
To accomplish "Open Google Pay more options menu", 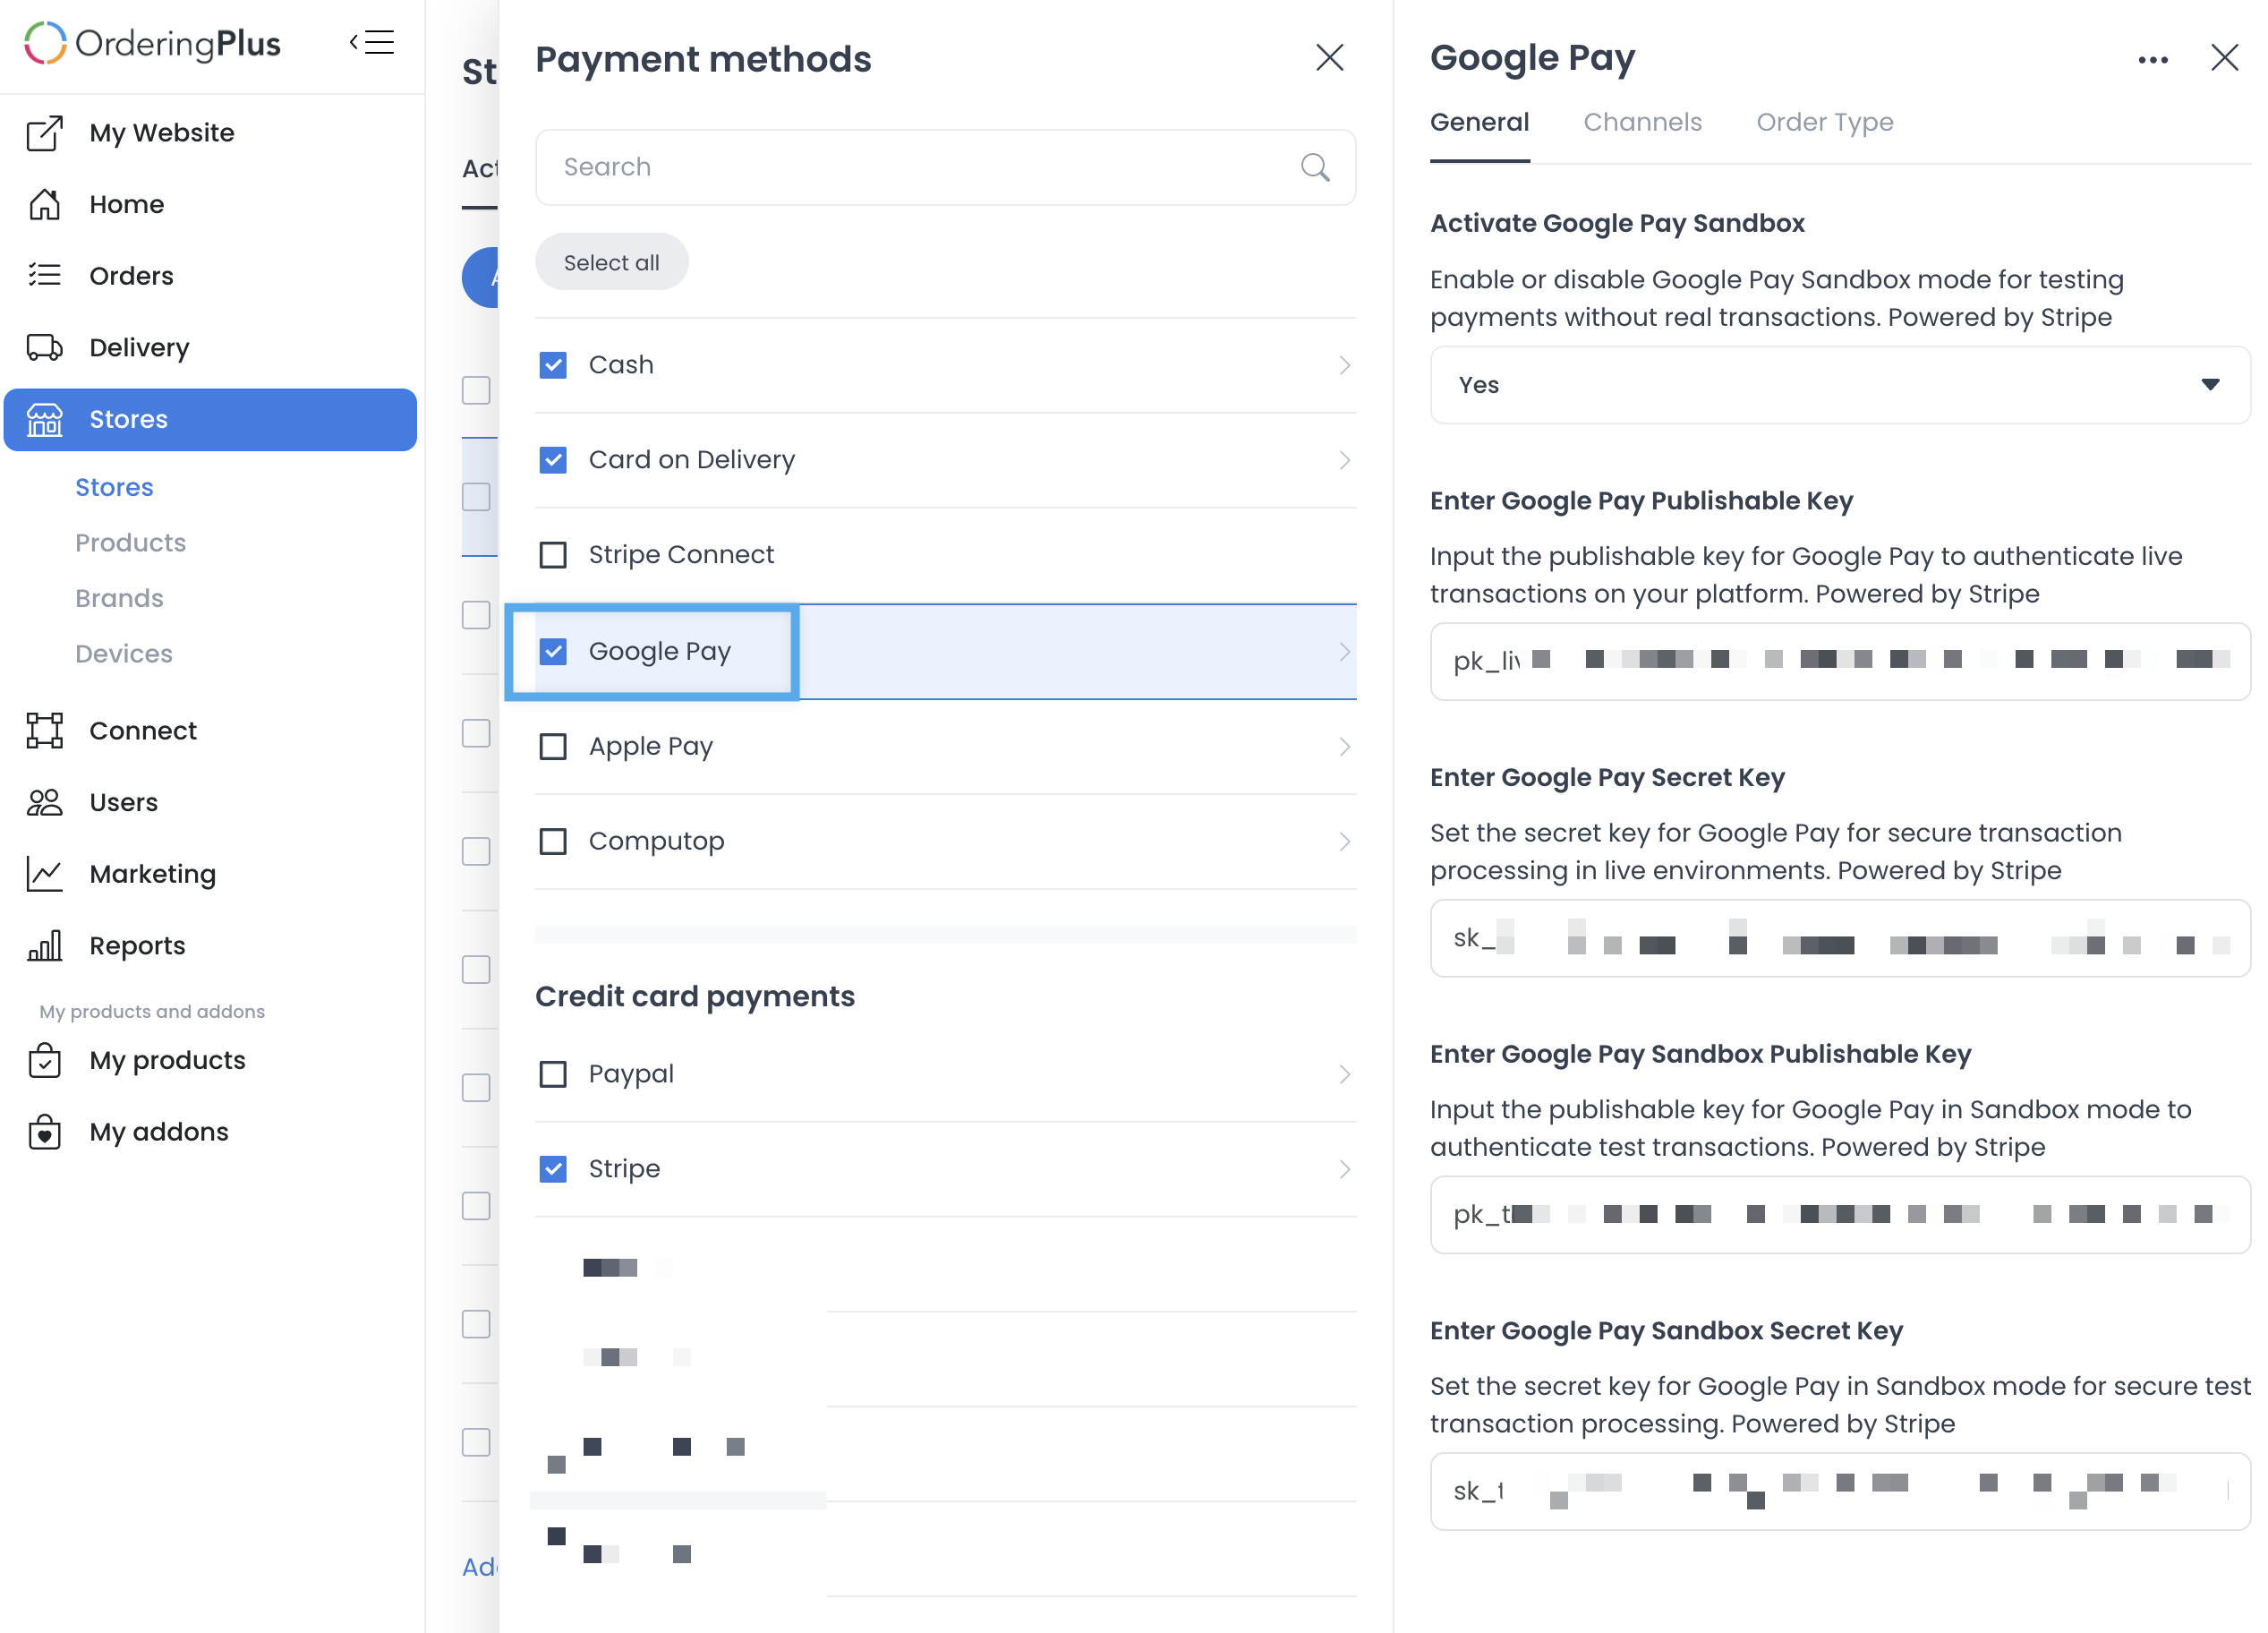I will coord(2153,60).
